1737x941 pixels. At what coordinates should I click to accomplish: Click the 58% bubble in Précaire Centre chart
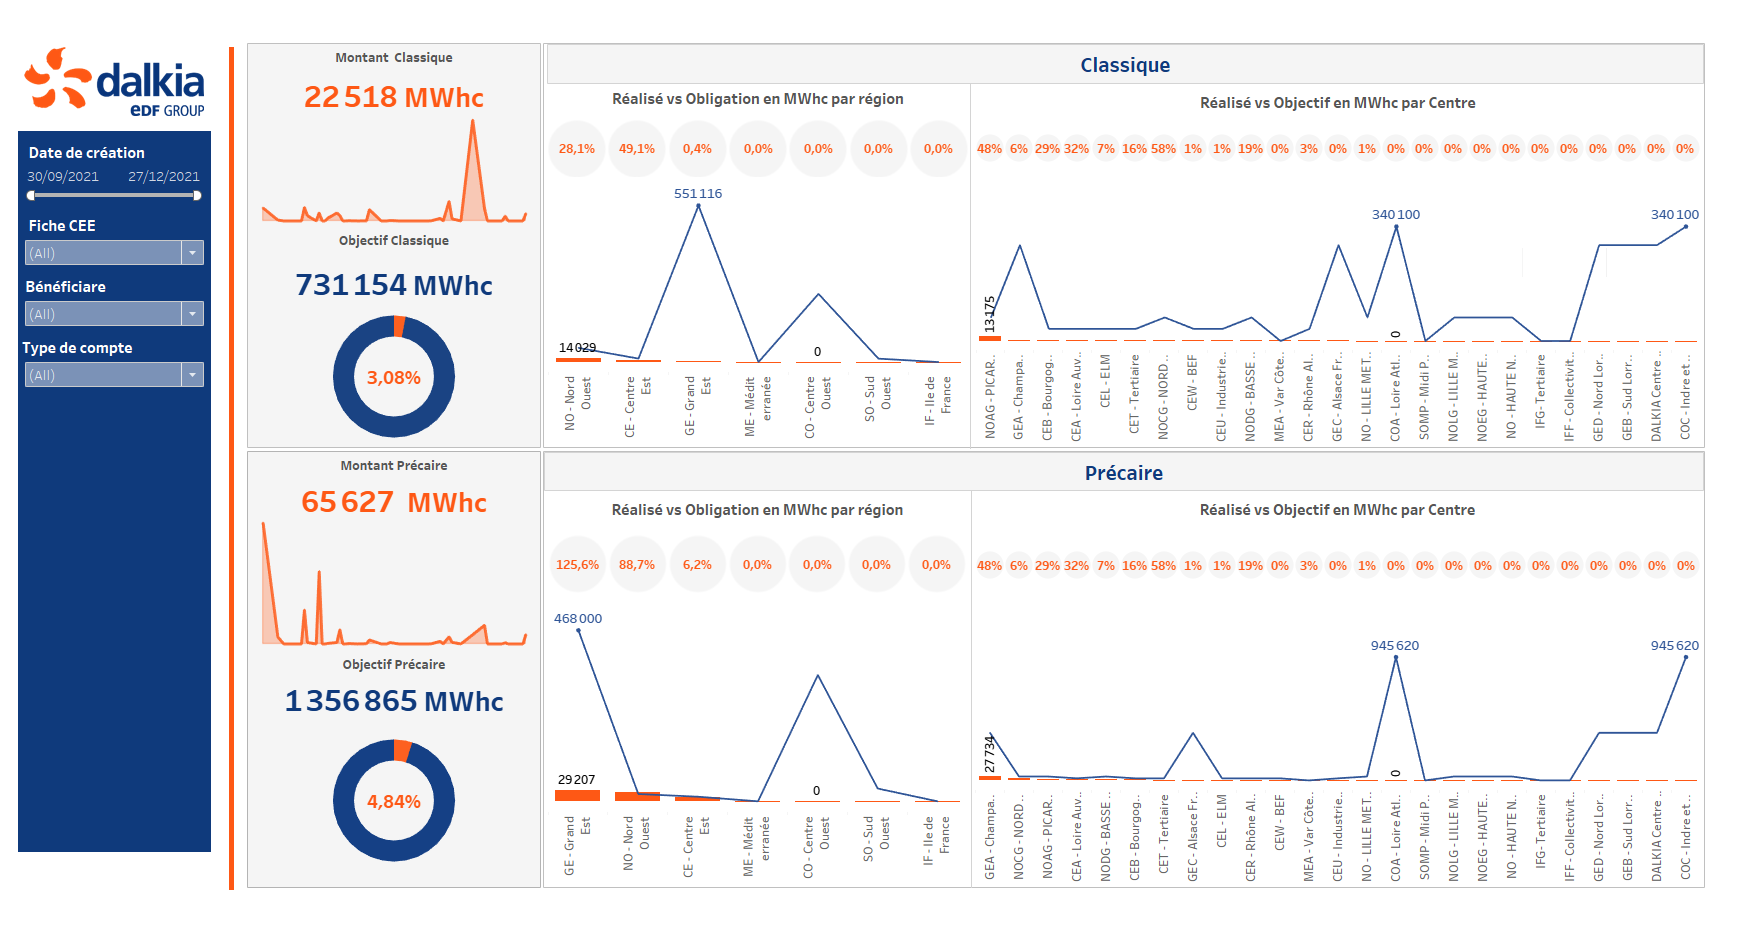(1163, 565)
